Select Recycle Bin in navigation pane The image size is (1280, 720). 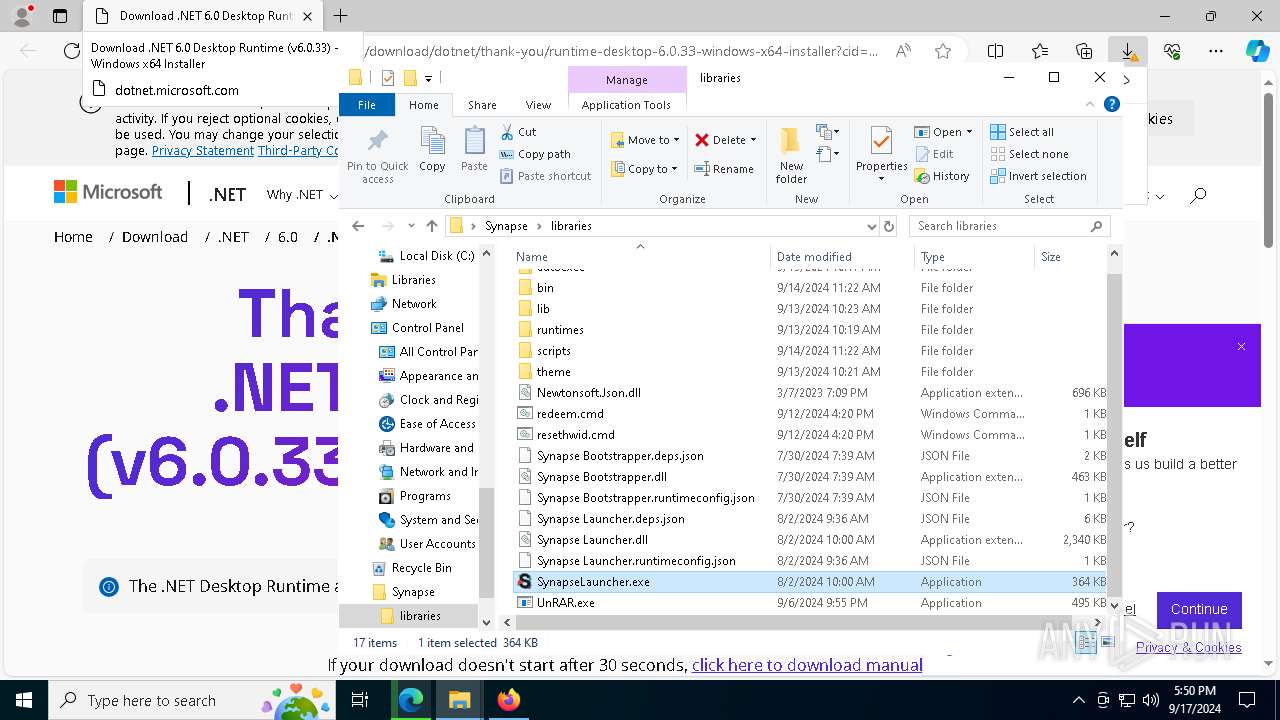[x=421, y=568]
